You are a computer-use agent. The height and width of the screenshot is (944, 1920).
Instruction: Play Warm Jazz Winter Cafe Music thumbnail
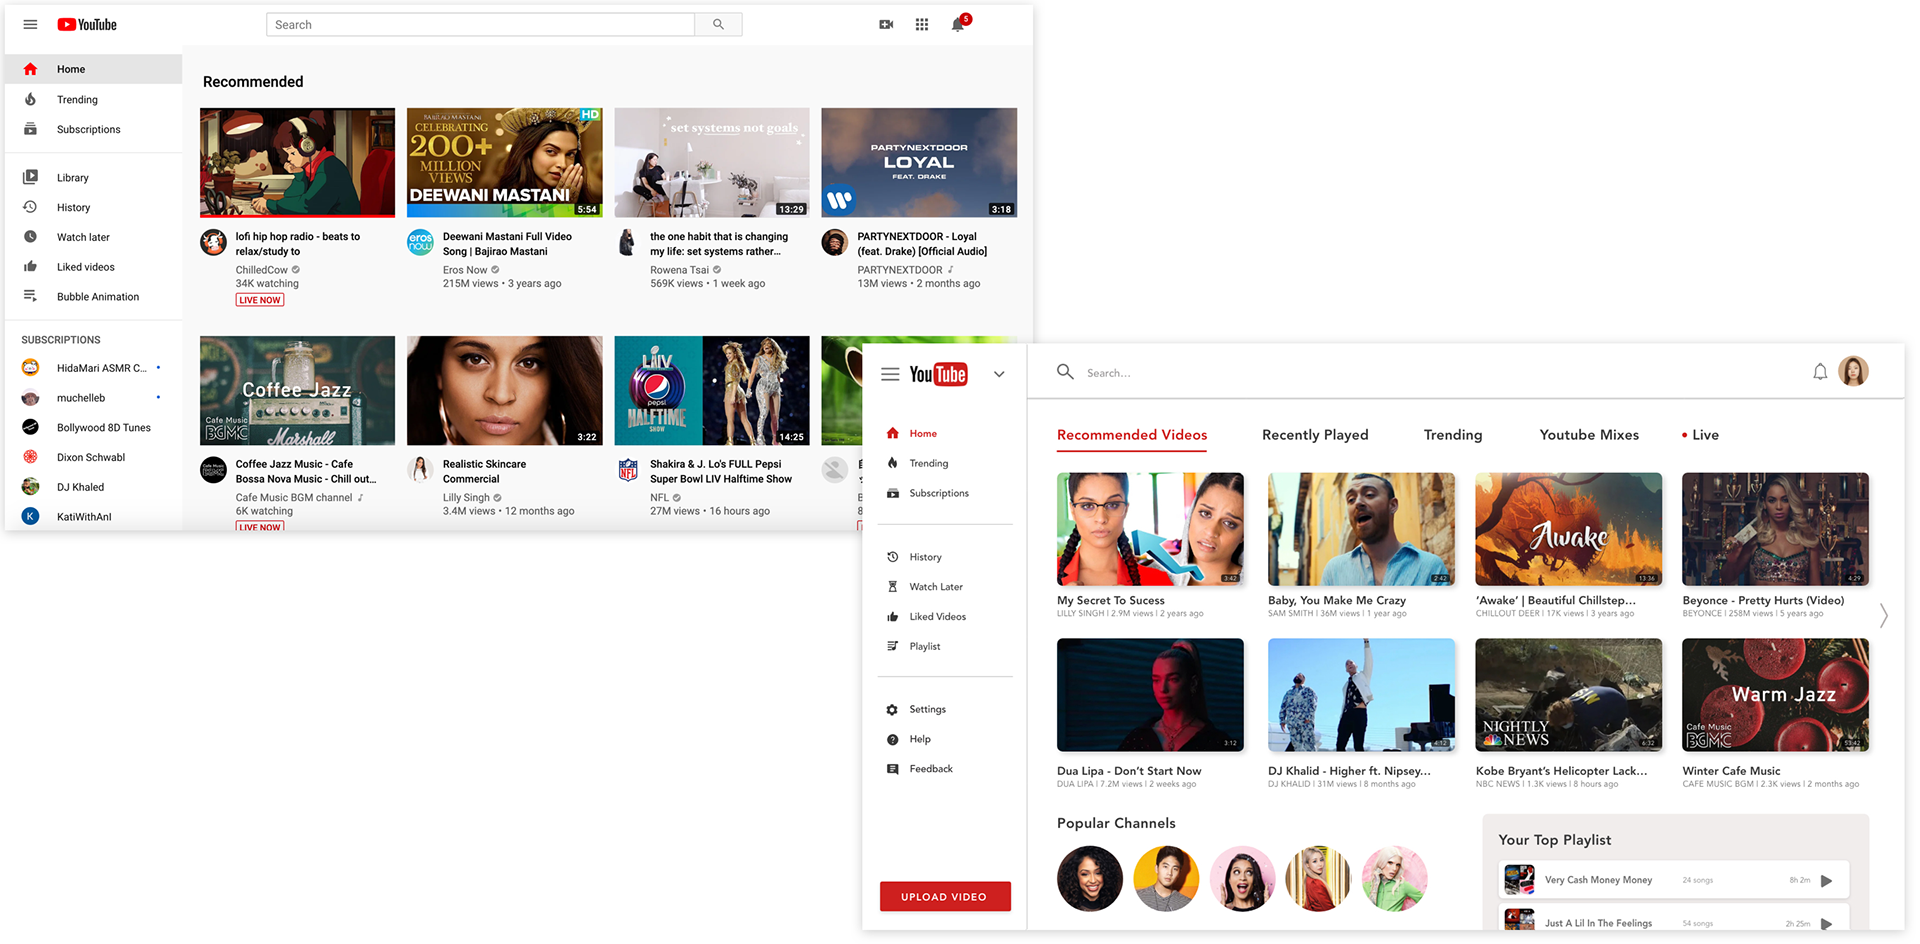(x=1775, y=695)
